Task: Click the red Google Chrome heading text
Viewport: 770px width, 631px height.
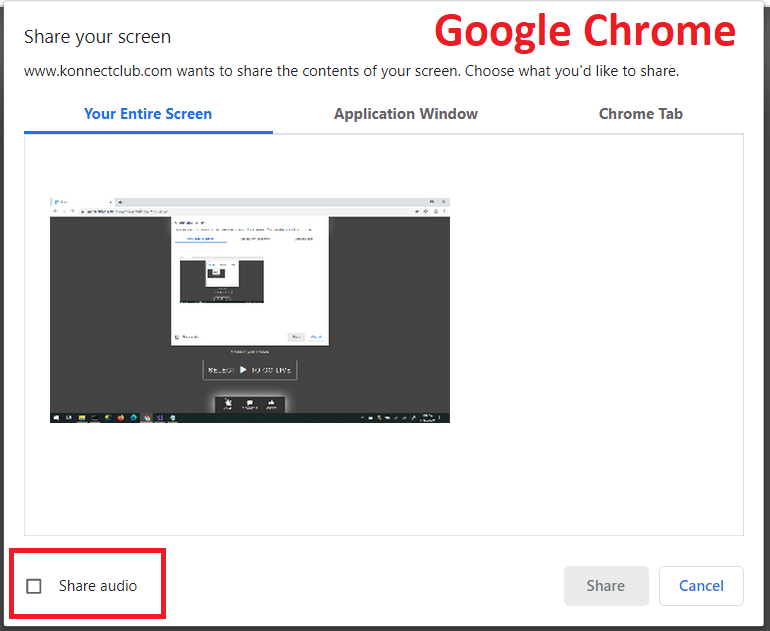Action: [x=585, y=32]
